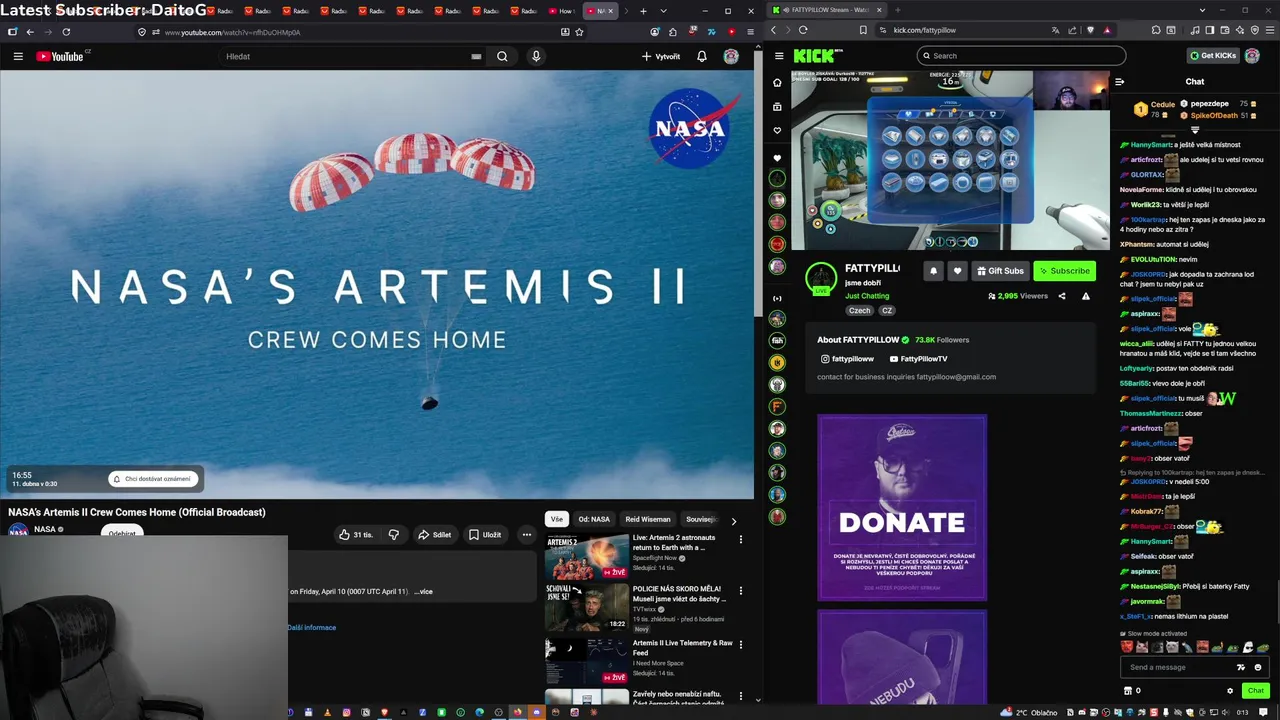
Task: Focus the YouTube Hledat search field
Action: click(x=353, y=56)
